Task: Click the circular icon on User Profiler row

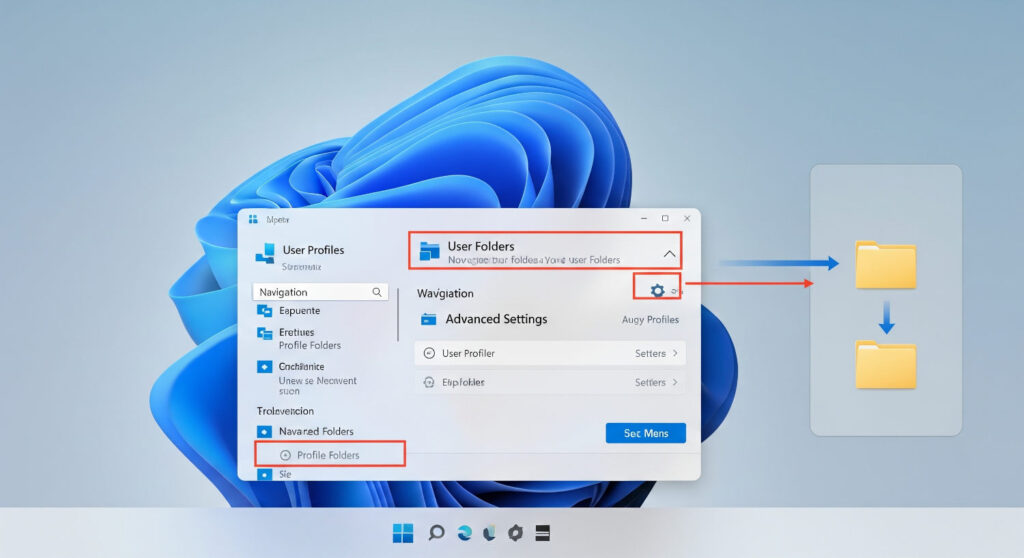Action: 429,353
